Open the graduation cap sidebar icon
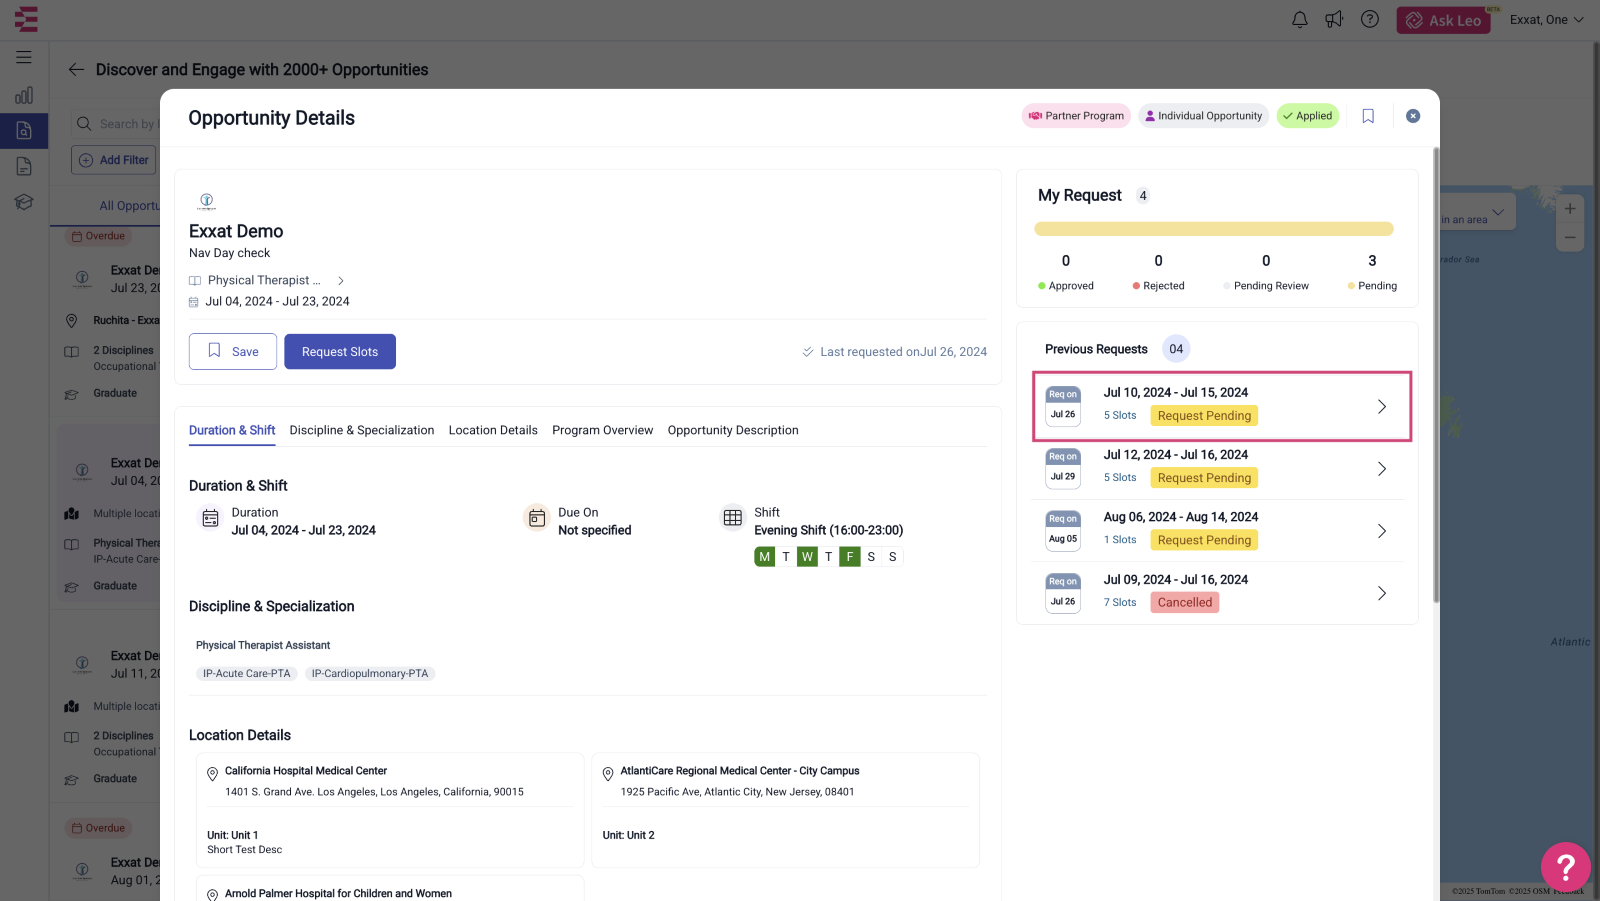The image size is (1600, 901). coord(24,202)
